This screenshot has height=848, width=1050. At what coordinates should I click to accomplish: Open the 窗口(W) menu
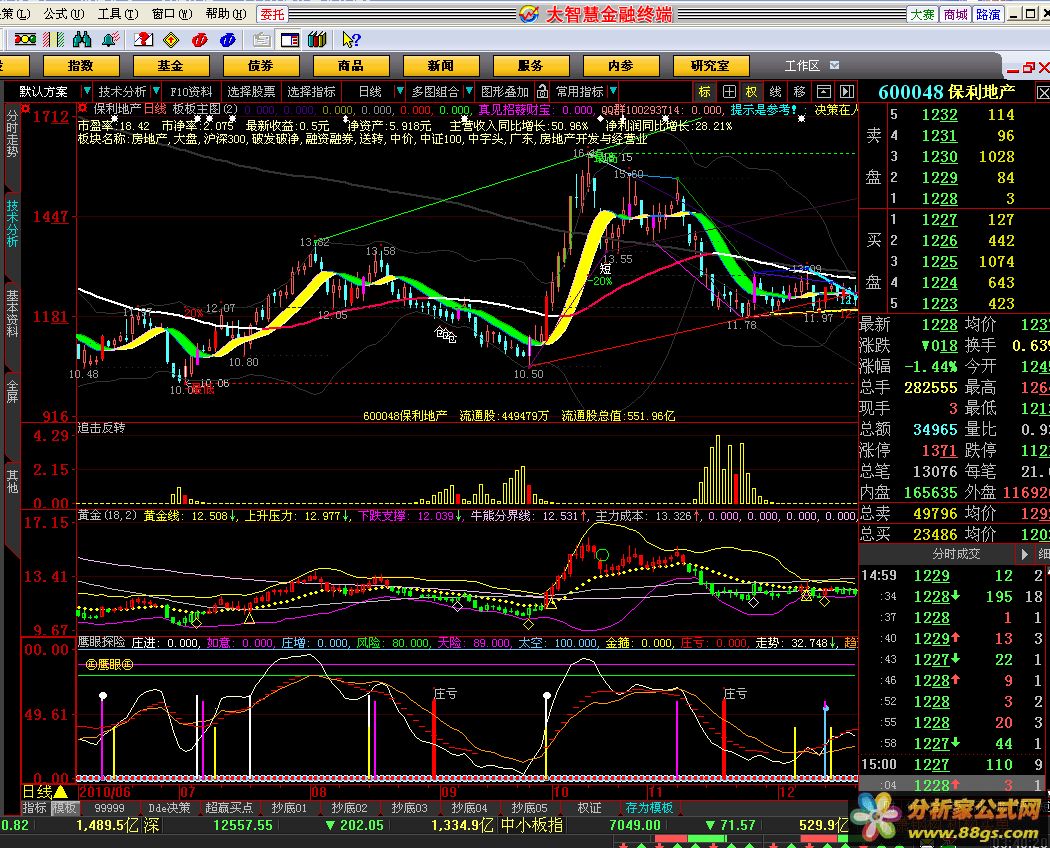pyautogui.click(x=172, y=14)
